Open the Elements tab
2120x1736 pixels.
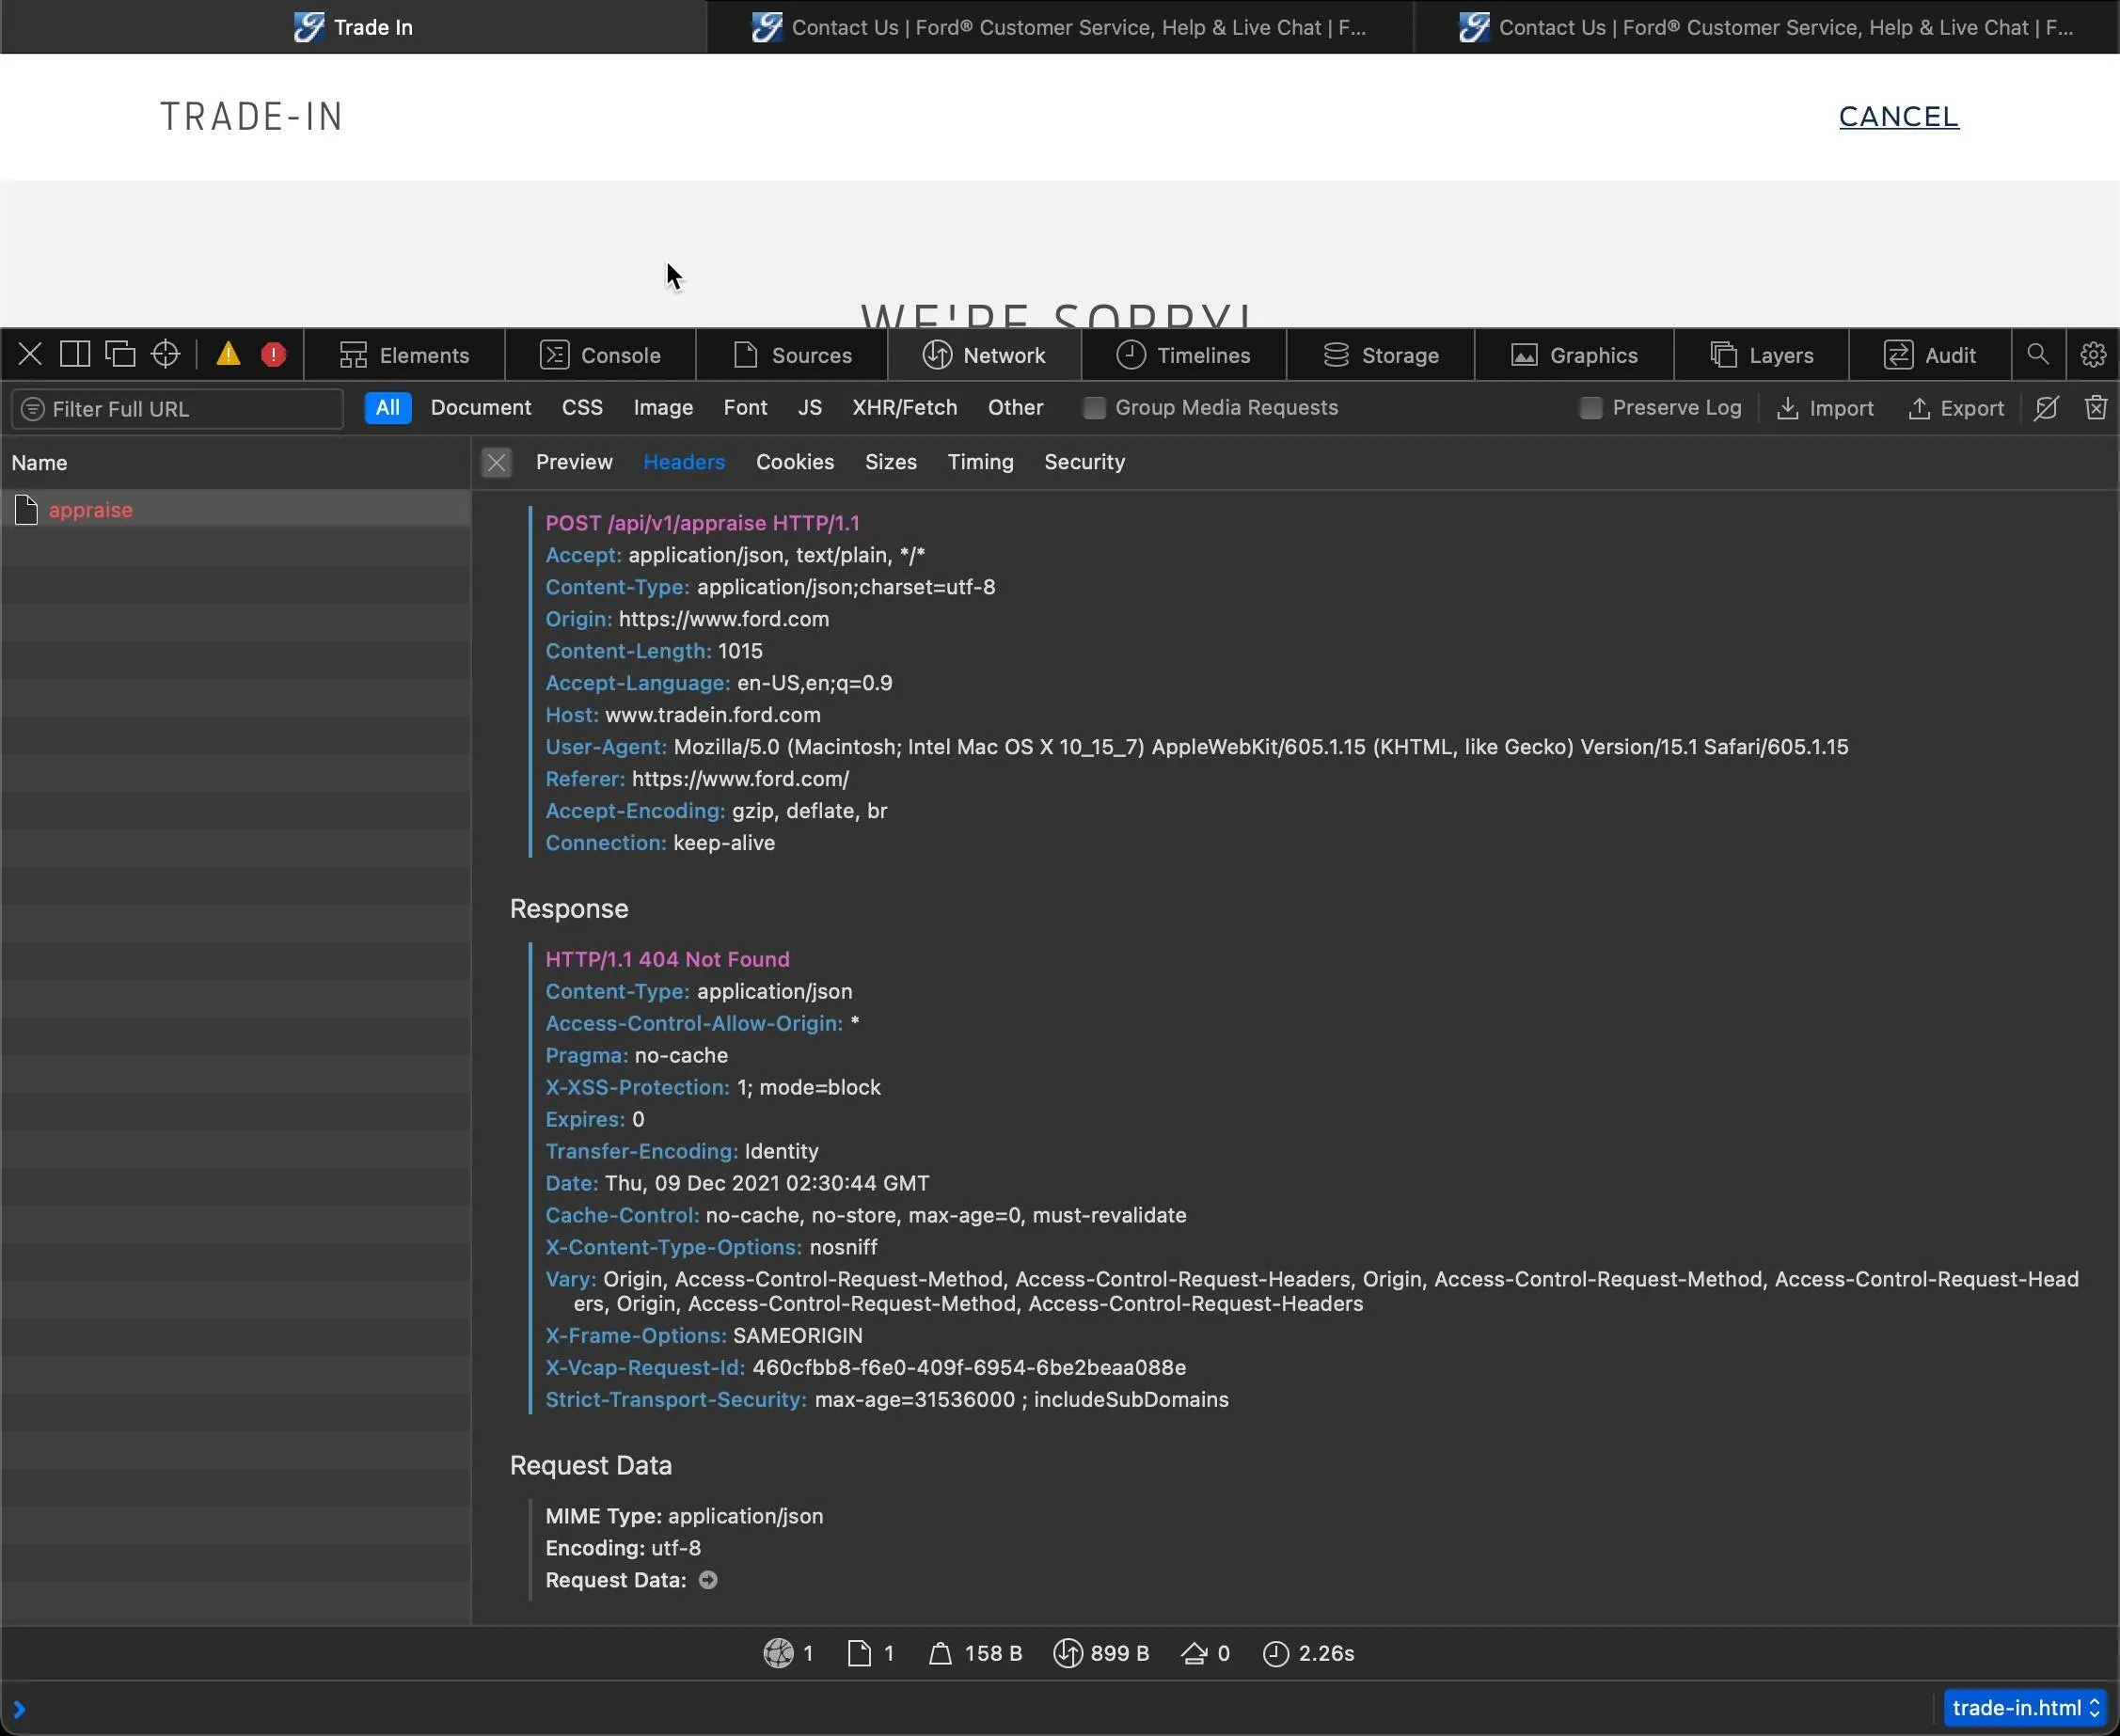[x=404, y=355]
